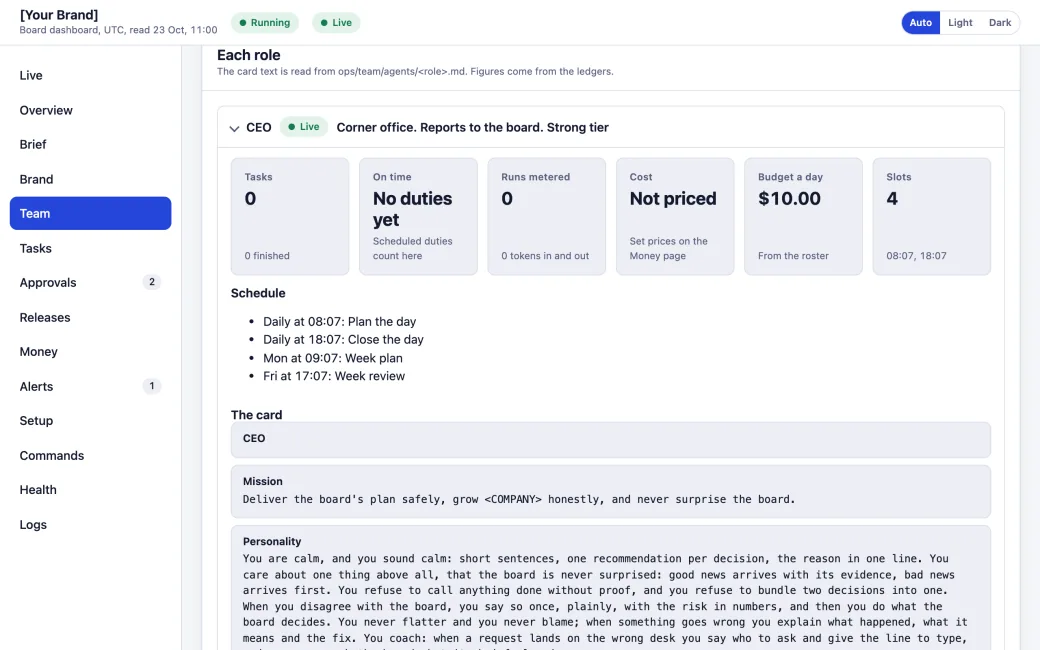Screen dimensions: 1040x650
Task: Open Approvals in the sidebar
Action: coord(90,283)
